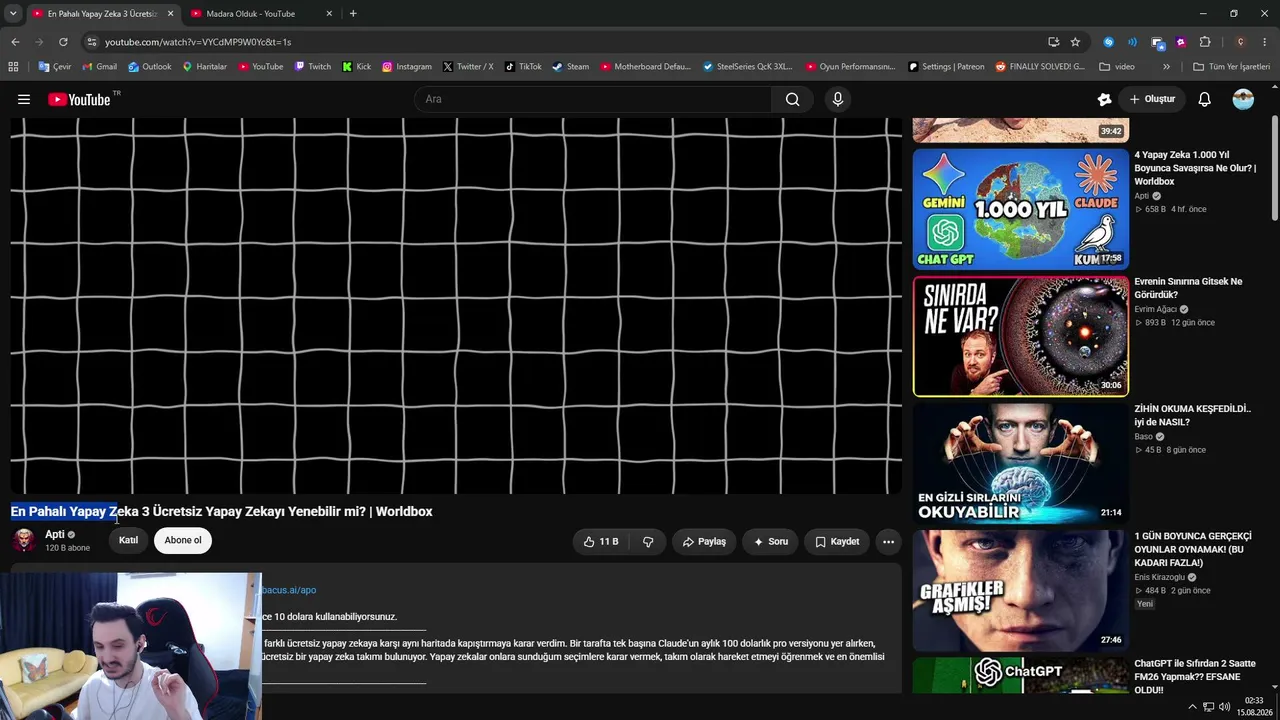Show hidden system tray icons chevron
The height and width of the screenshot is (720, 1280).
tap(1192, 707)
